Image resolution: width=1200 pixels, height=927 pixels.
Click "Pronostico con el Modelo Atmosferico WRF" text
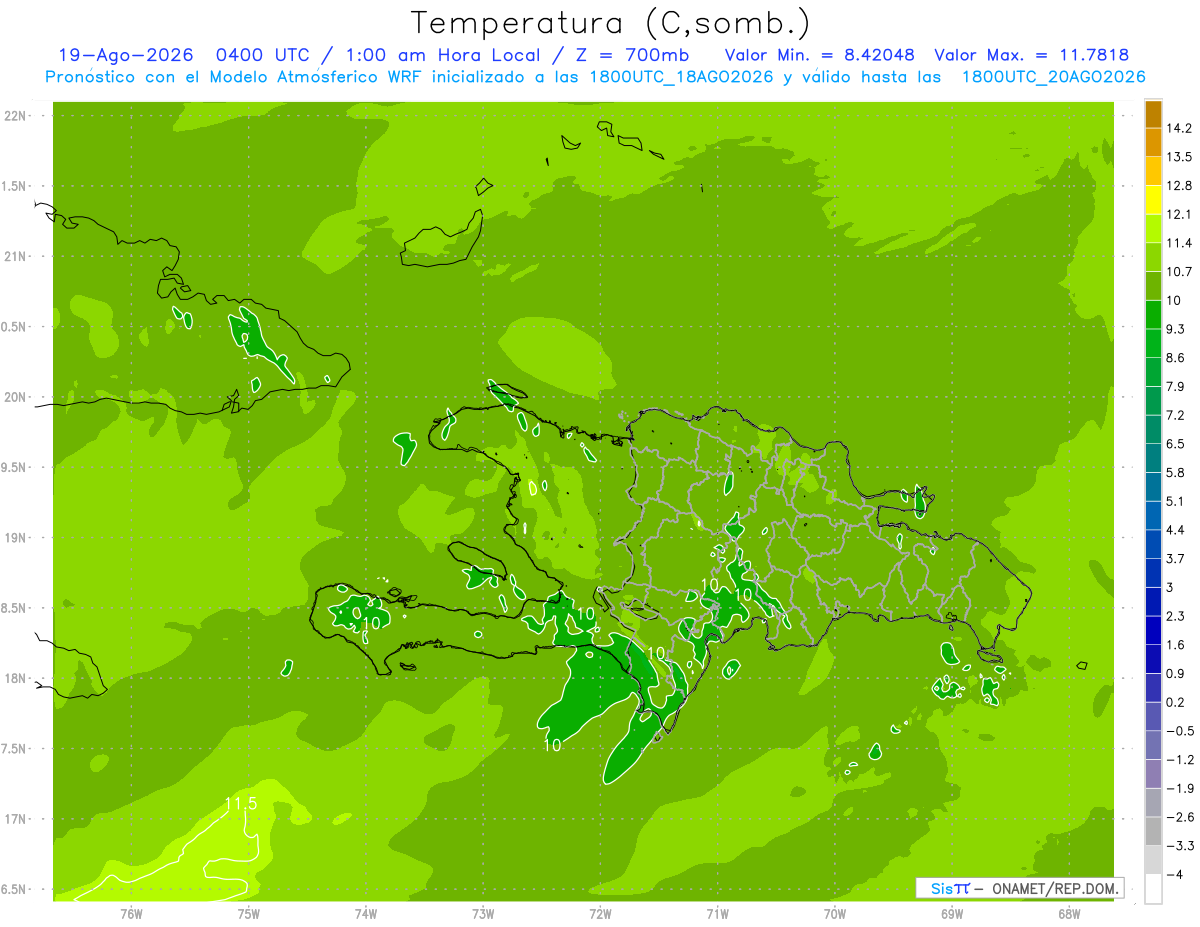236,77
